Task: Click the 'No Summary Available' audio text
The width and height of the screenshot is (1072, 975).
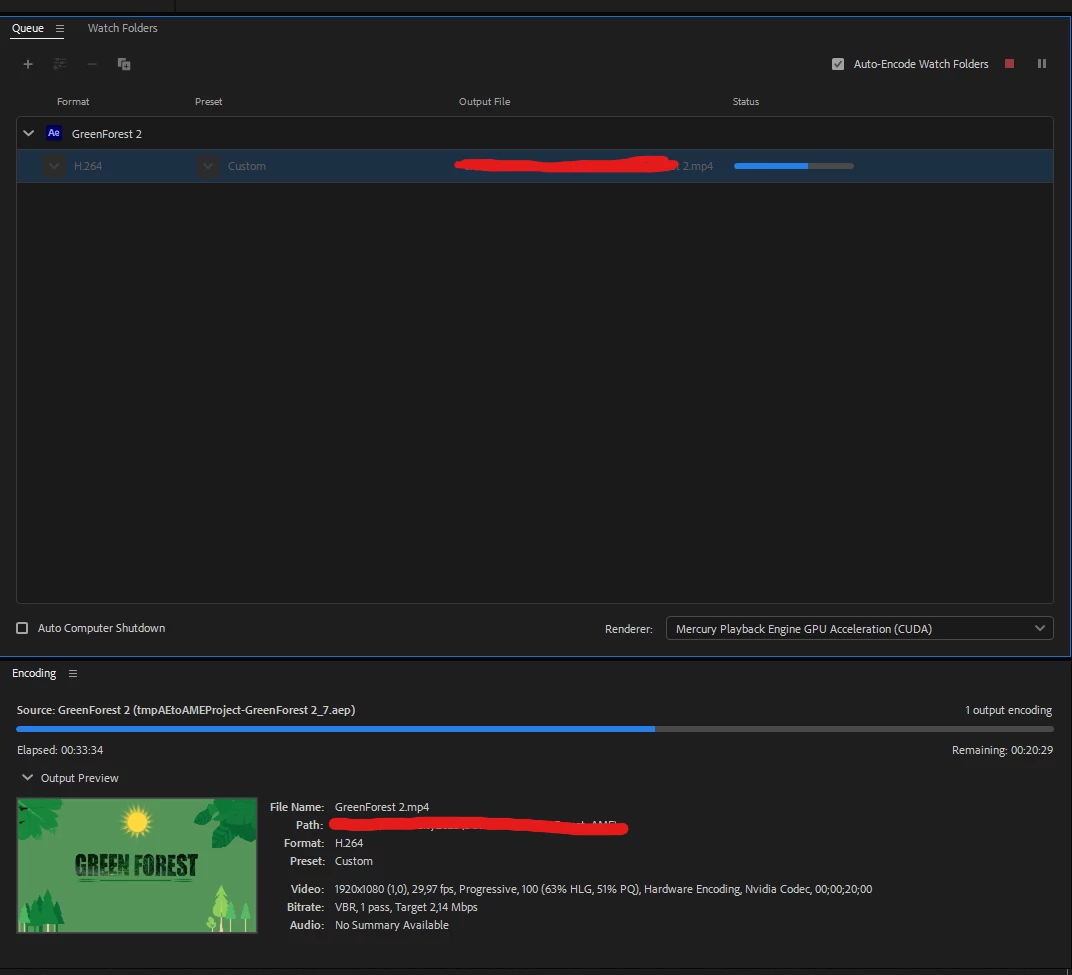Action: tap(392, 925)
